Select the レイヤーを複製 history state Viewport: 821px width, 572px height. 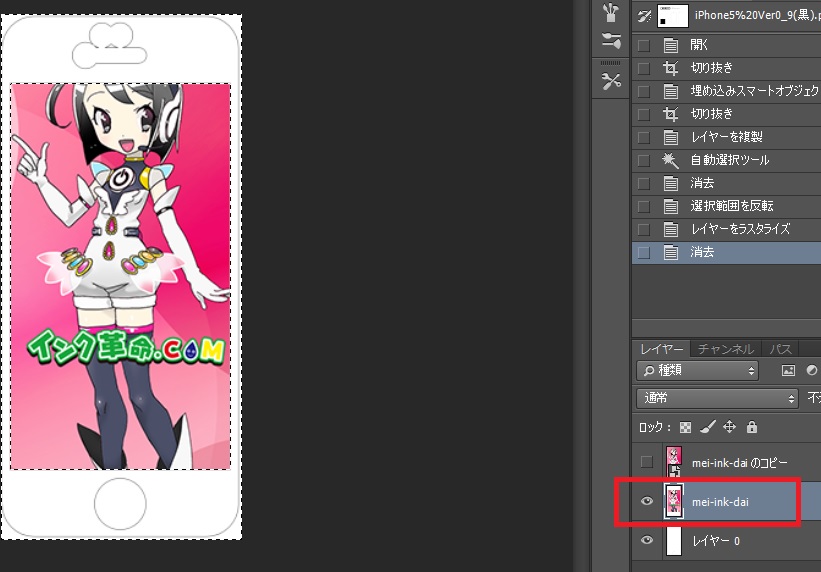point(727,137)
